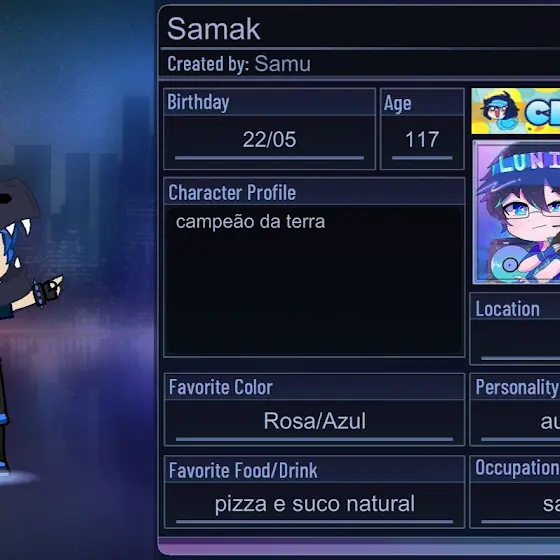Change the Favorite Color Rosa/Azul field
Screen dimensions: 560x560
coord(314,422)
